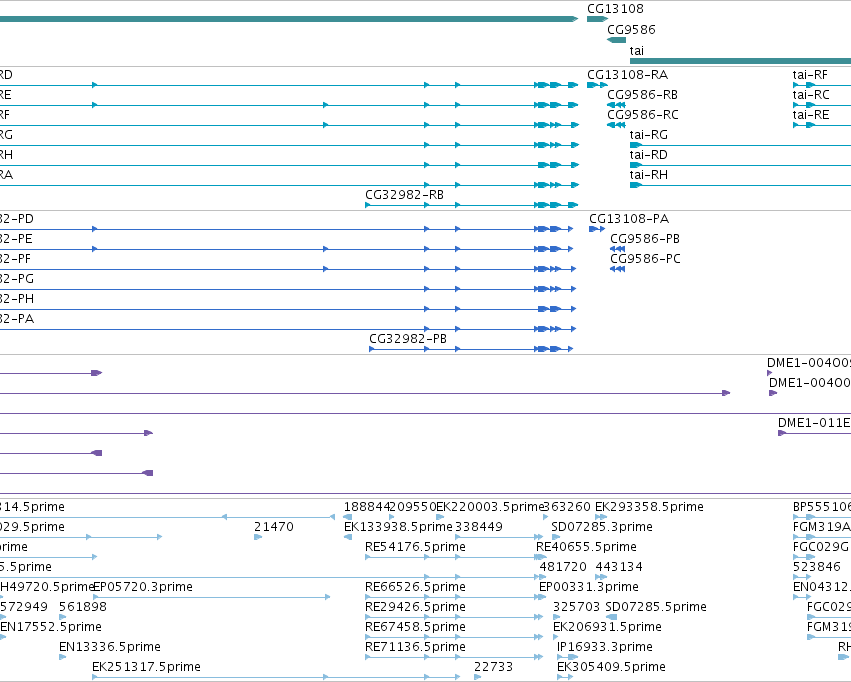Viewport: 851px width, 682px height.
Task: Click the RE67458.5prime EST label
Action: [415, 627]
